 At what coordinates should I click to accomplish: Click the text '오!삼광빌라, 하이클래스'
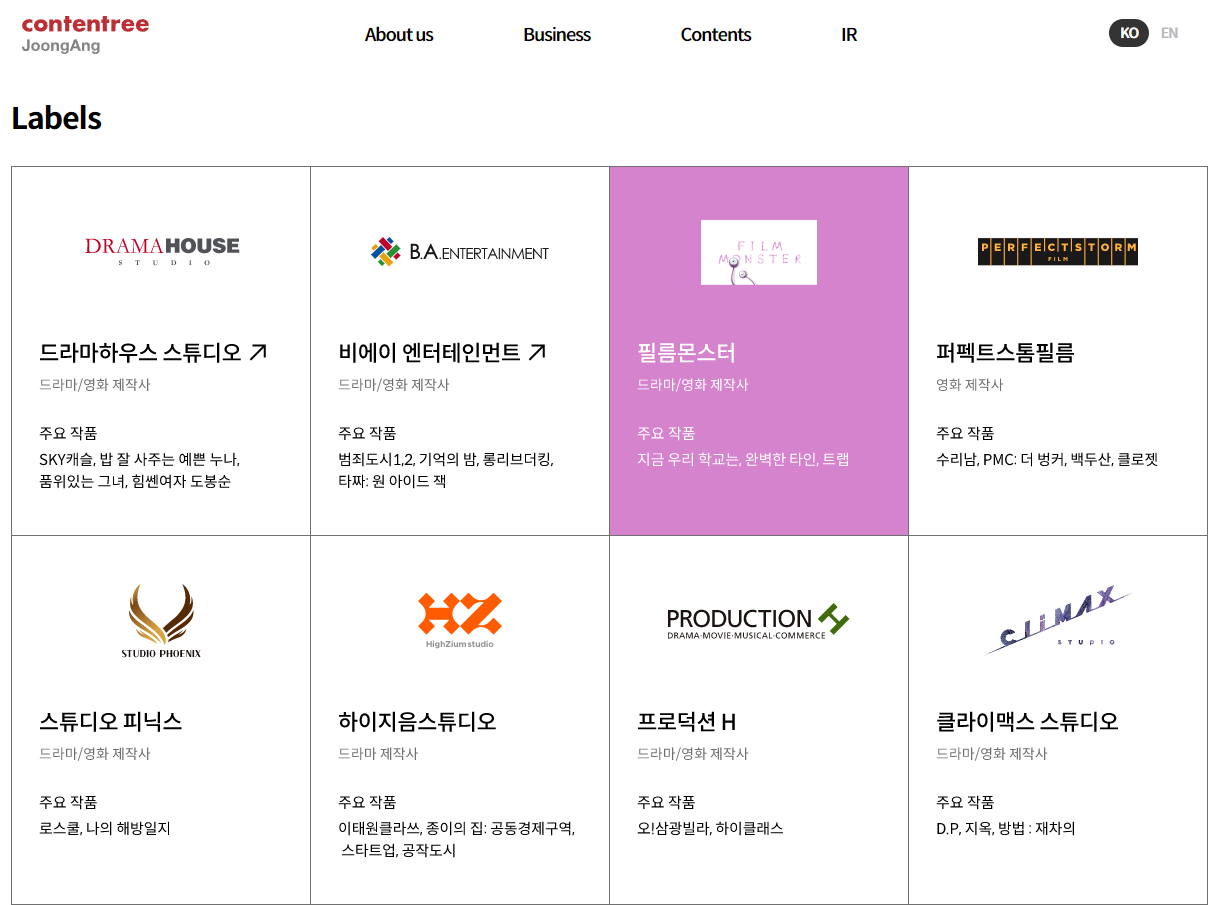point(710,829)
